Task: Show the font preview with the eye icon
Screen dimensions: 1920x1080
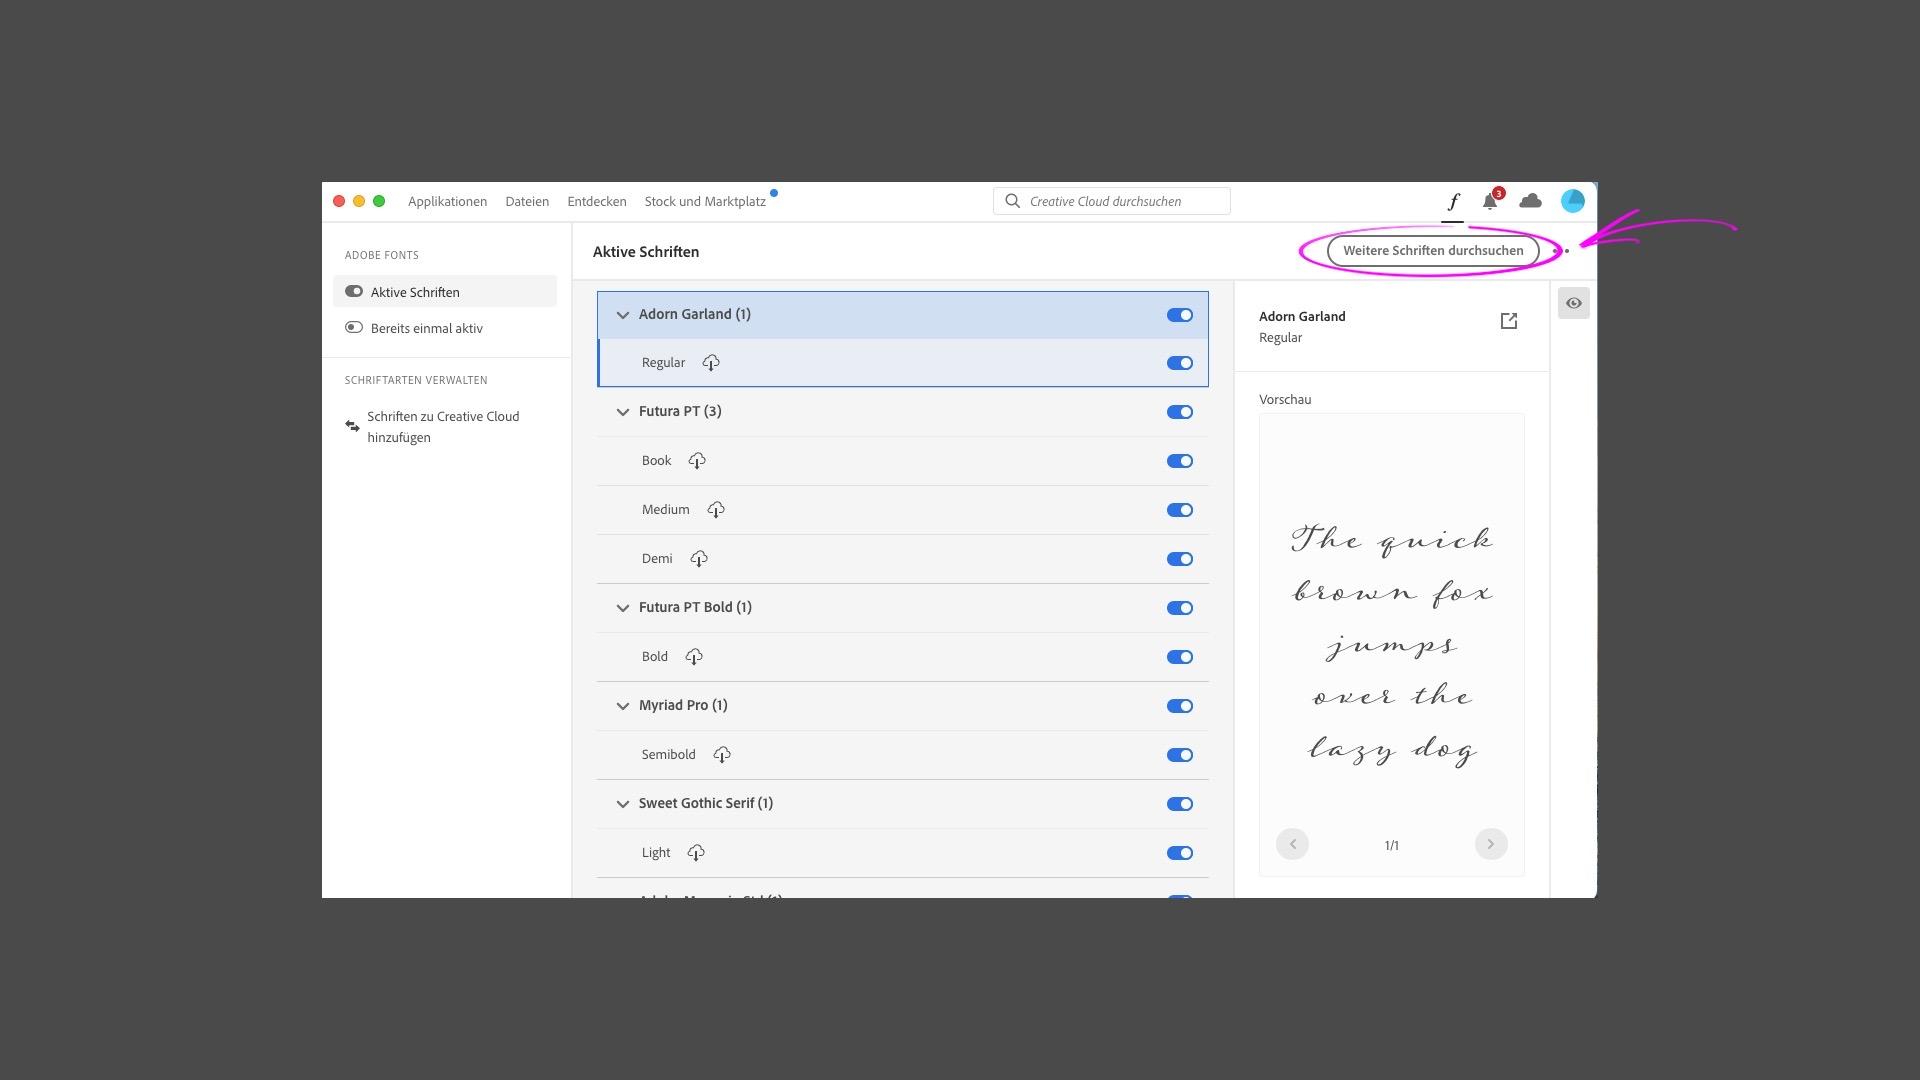Action: (x=1574, y=303)
